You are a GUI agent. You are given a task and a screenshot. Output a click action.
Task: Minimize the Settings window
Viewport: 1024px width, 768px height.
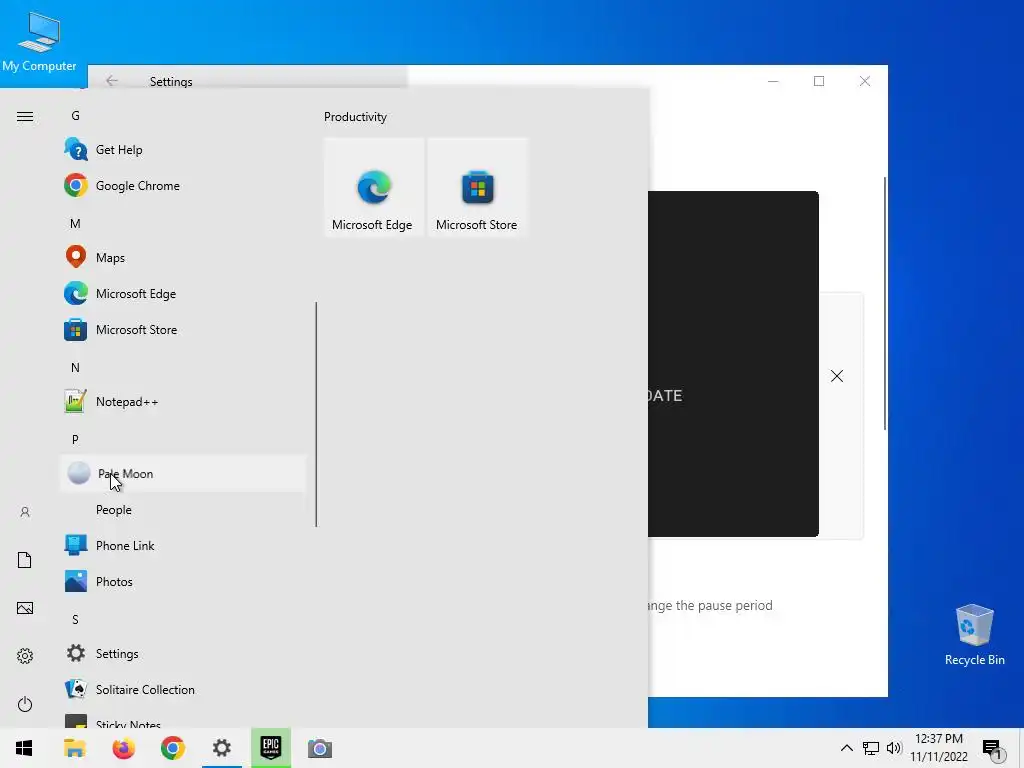pyautogui.click(x=773, y=81)
